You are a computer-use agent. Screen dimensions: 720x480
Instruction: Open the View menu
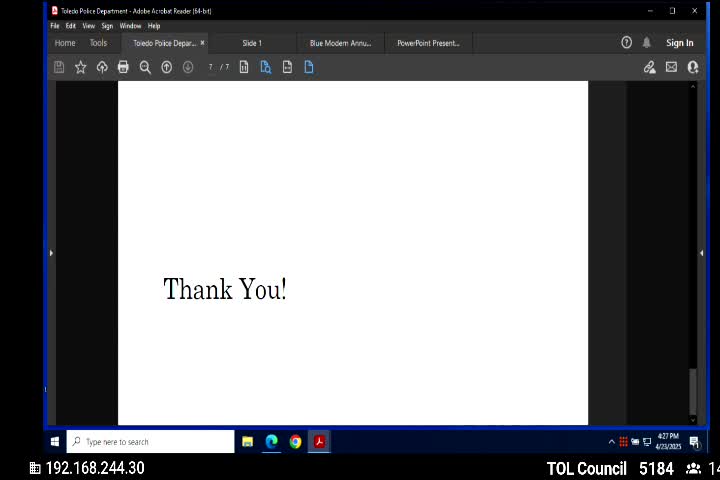[x=88, y=26]
